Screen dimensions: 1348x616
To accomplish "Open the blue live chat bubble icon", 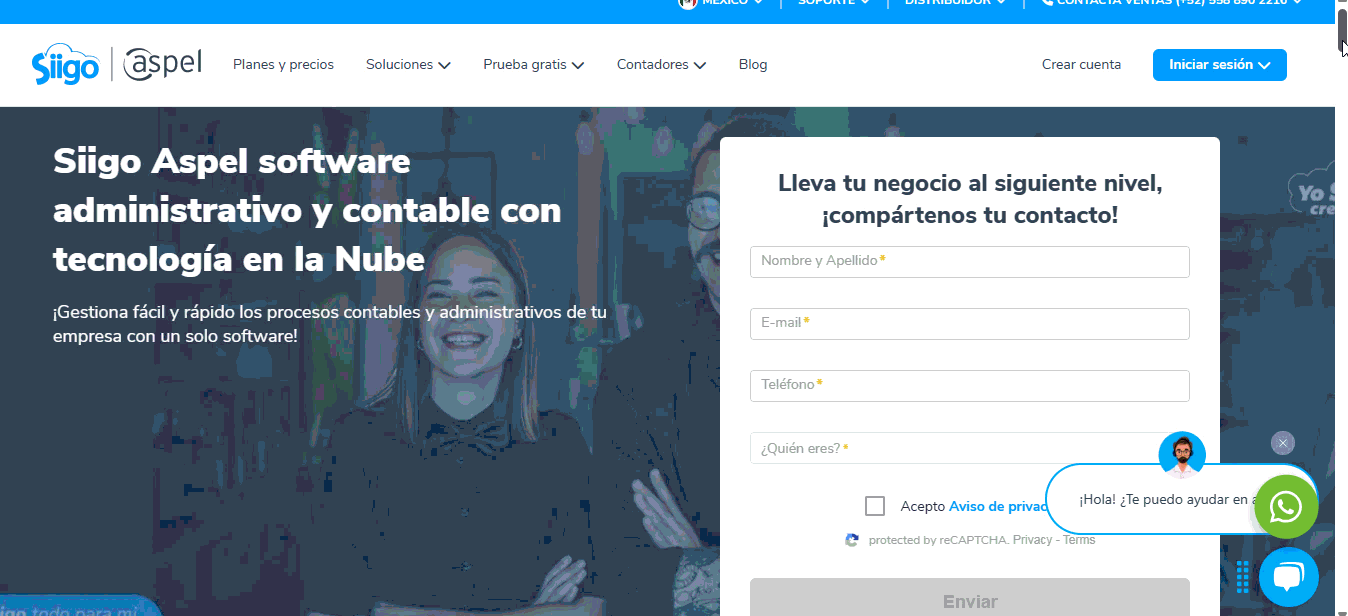I will 1288,577.
